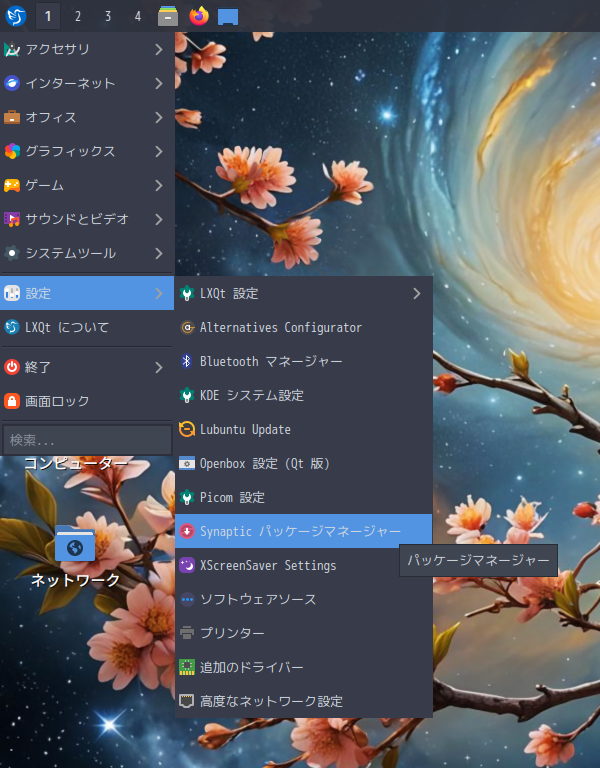Open the ゲーム menu category
Screen dimensions: 600x768
point(87,185)
